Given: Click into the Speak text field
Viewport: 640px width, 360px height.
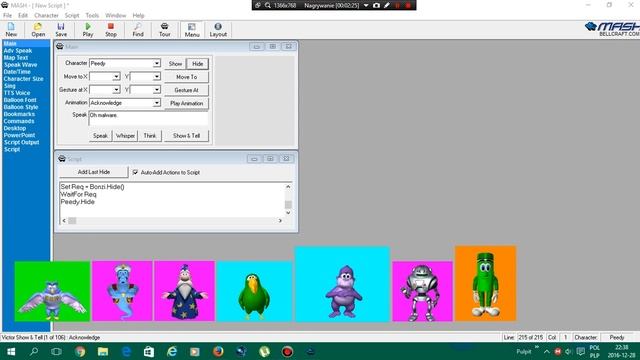Looking at the screenshot, I should point(149,118).
